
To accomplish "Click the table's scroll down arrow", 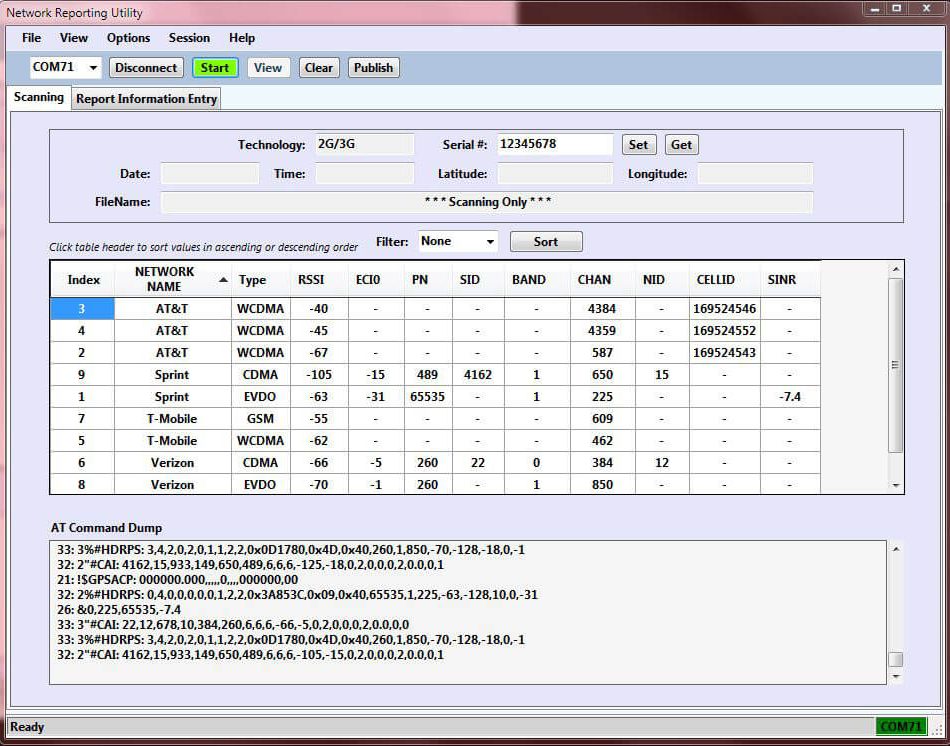I will point(896,485).
